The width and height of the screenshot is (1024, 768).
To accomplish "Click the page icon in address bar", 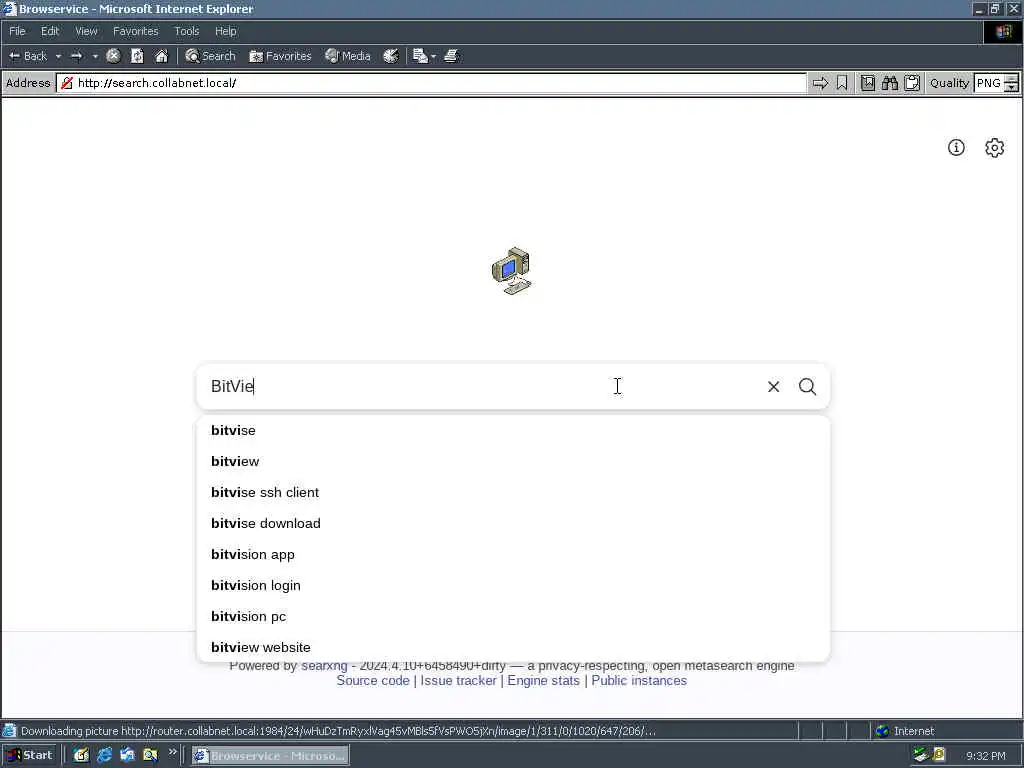I will click(66, 83).
